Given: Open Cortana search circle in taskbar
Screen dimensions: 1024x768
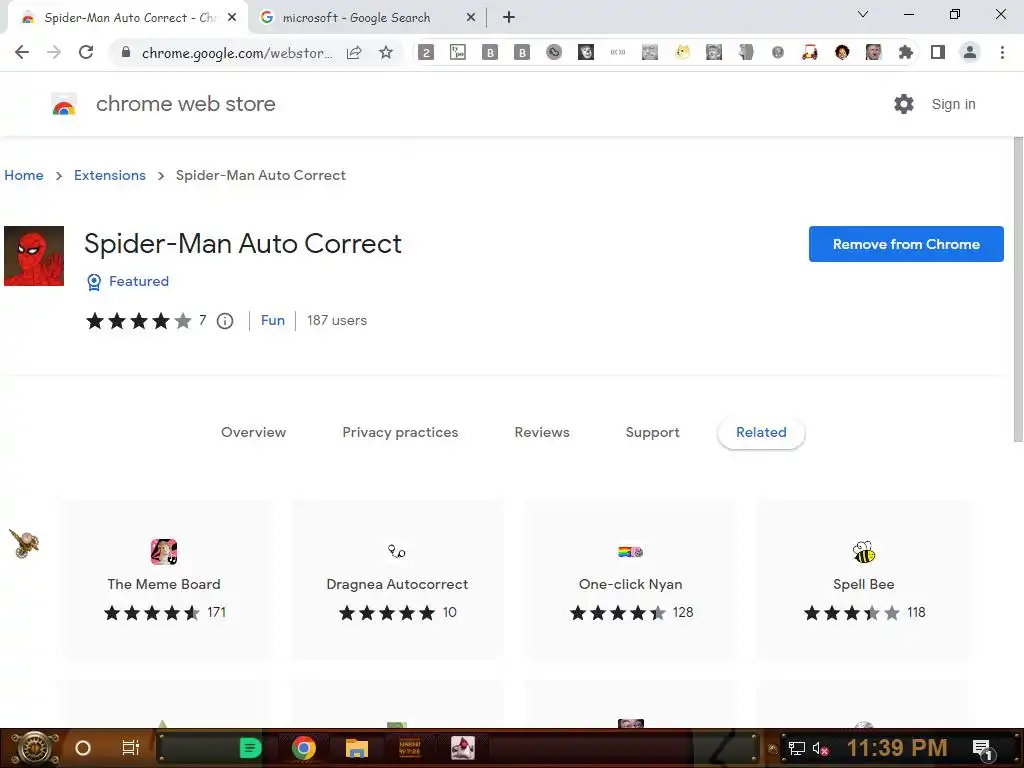Looking at the screenshot, I should 83,748.
